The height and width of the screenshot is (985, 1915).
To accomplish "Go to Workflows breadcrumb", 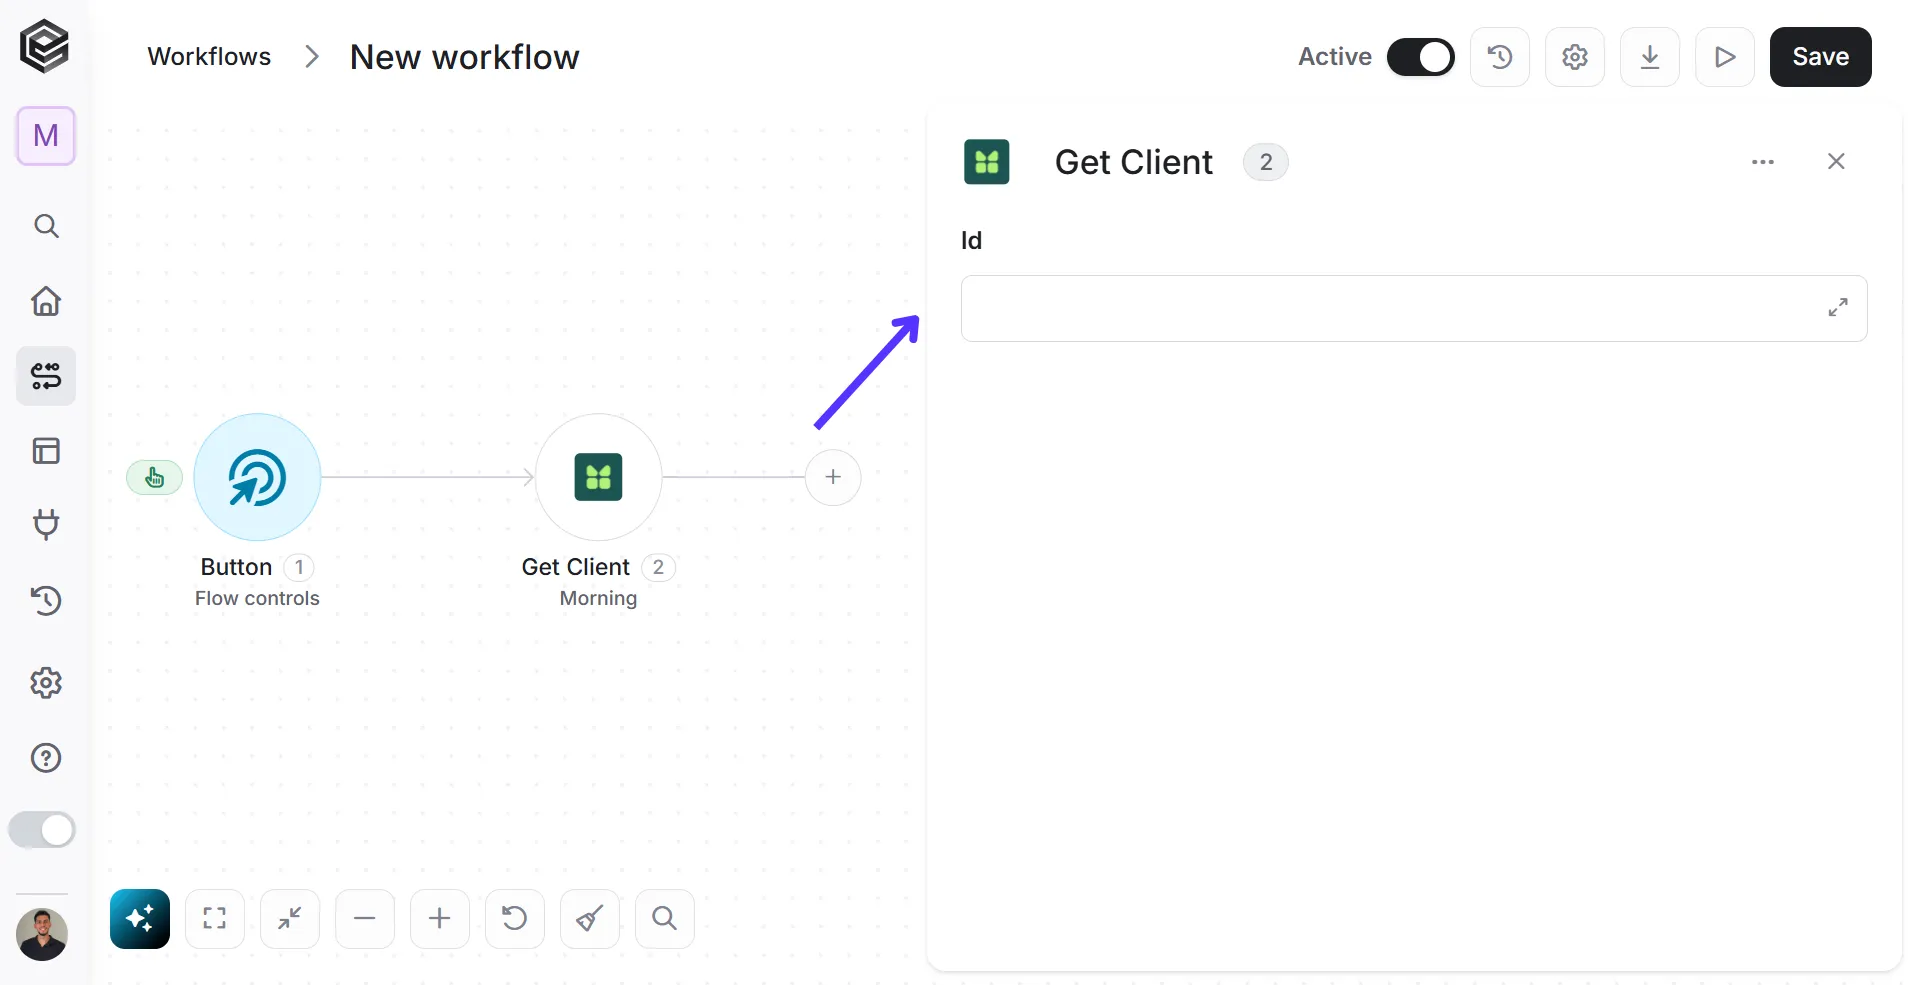I will point(209,57).
